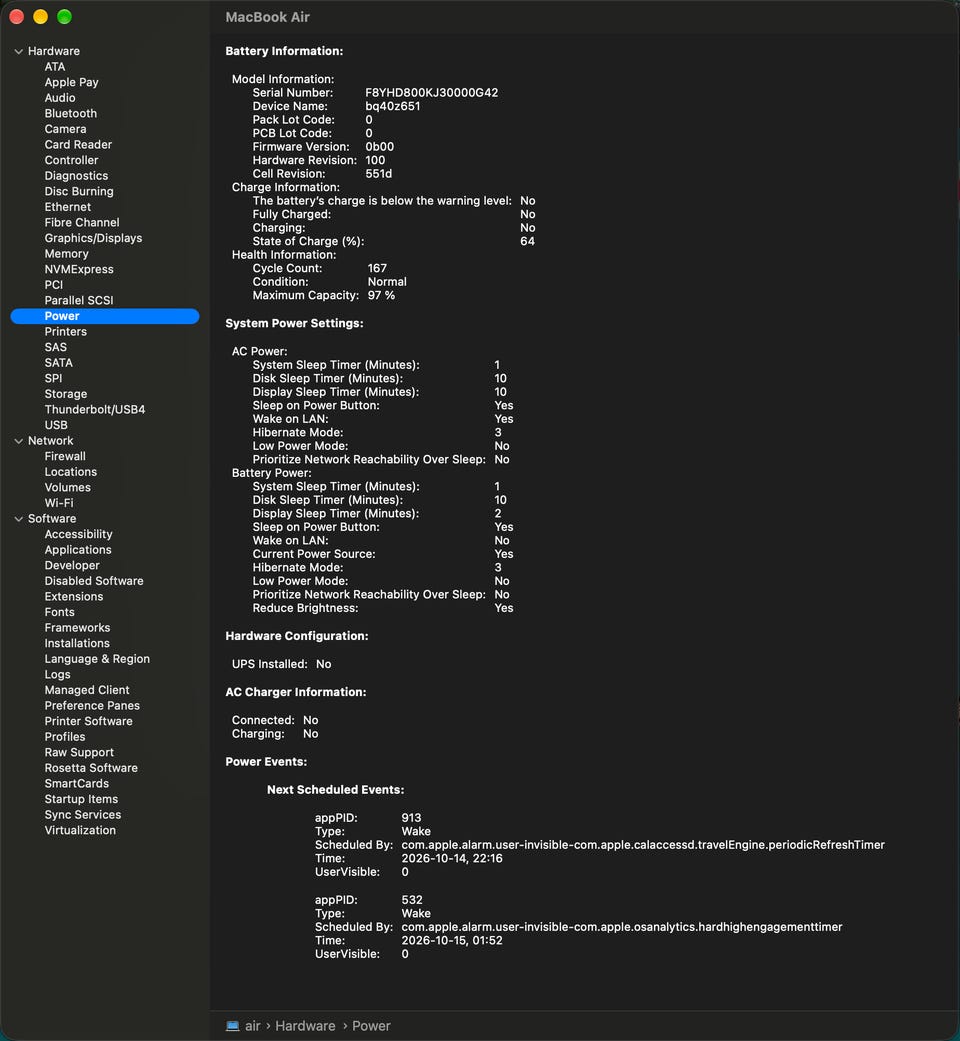
Task: Click 'Power' in the bottom path bar
Action: (x=371, y=1026)
